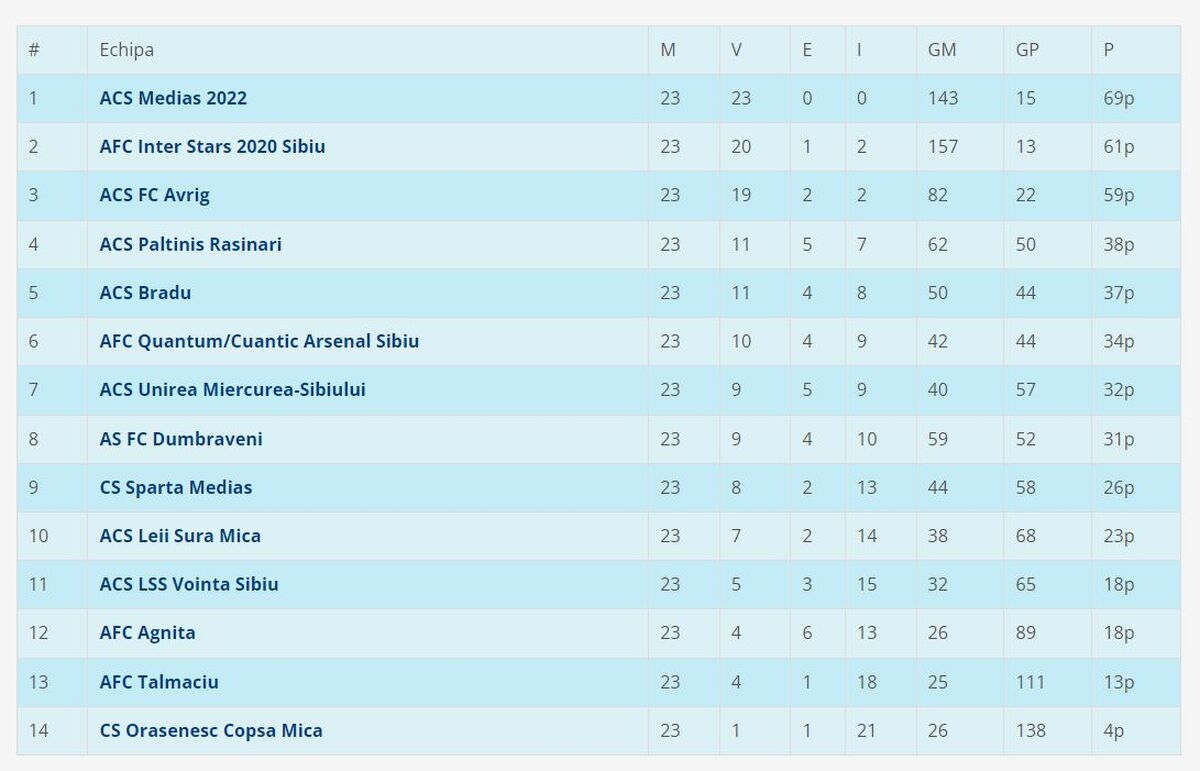Click the P points column header

pyautogui.click(x=1109, y=49)
